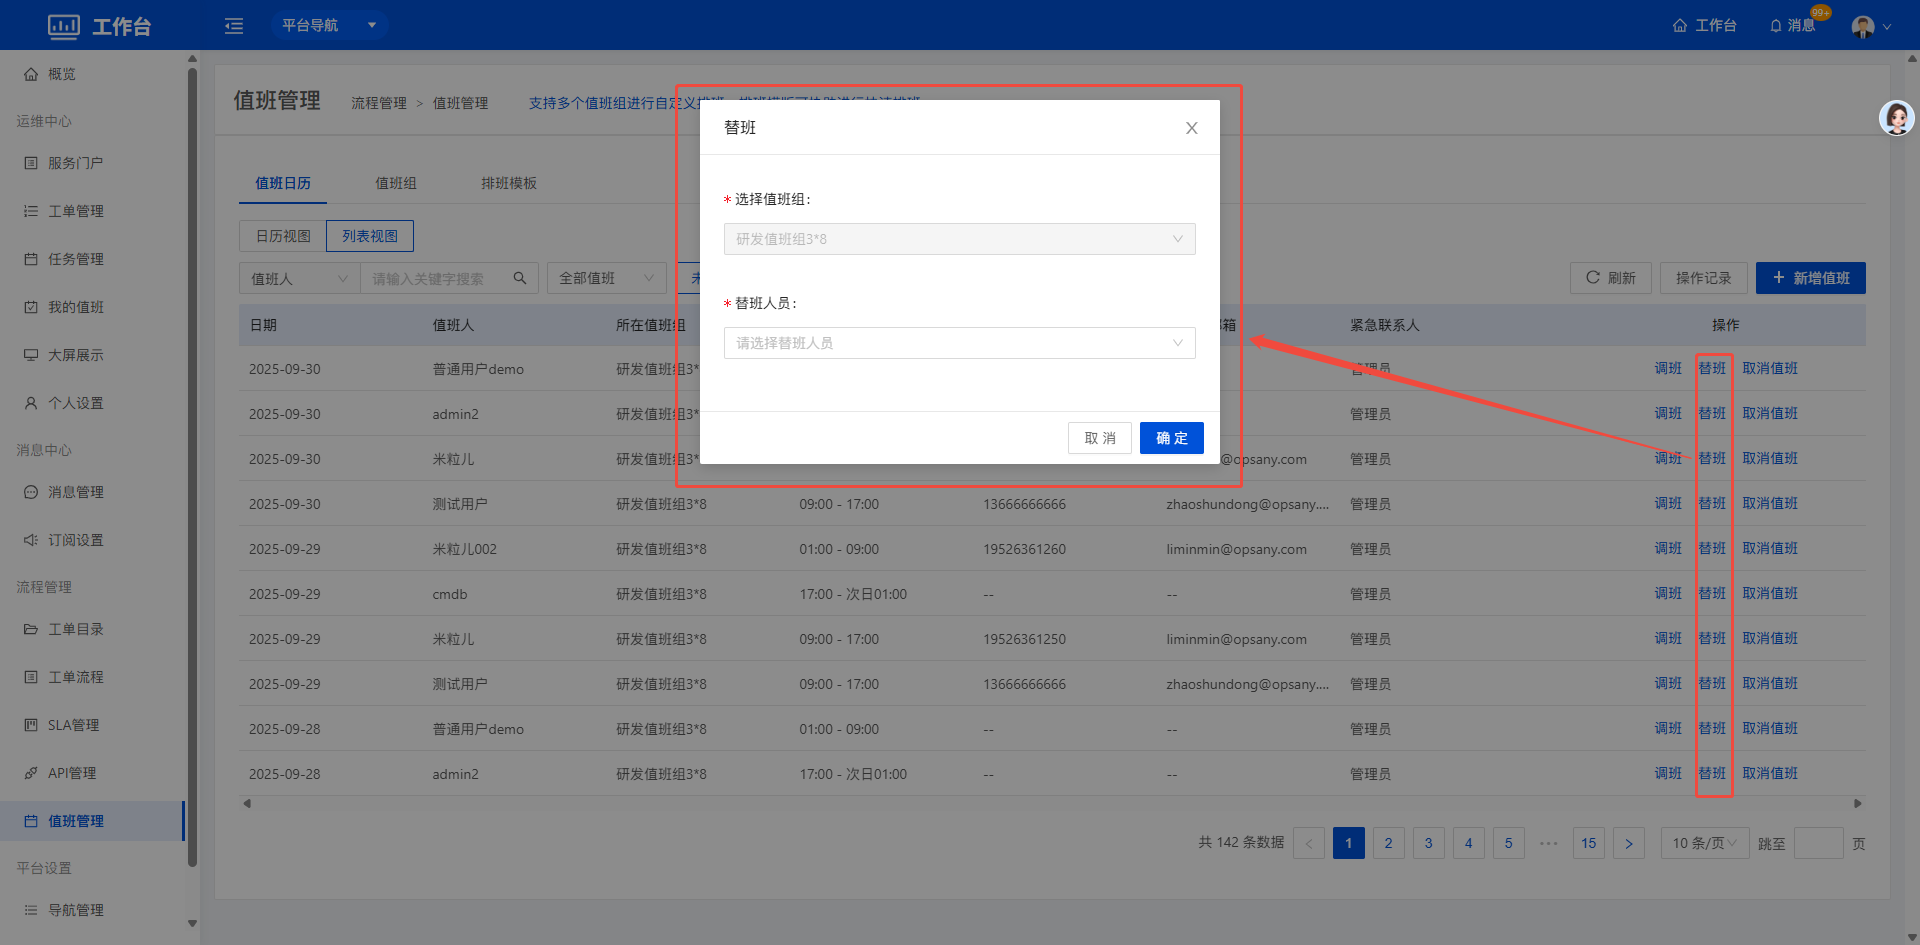Open 大屏展示 in the sidebar
Image resolution: width=1920 pixels, height=945 pixels.
tap(76, 355)
